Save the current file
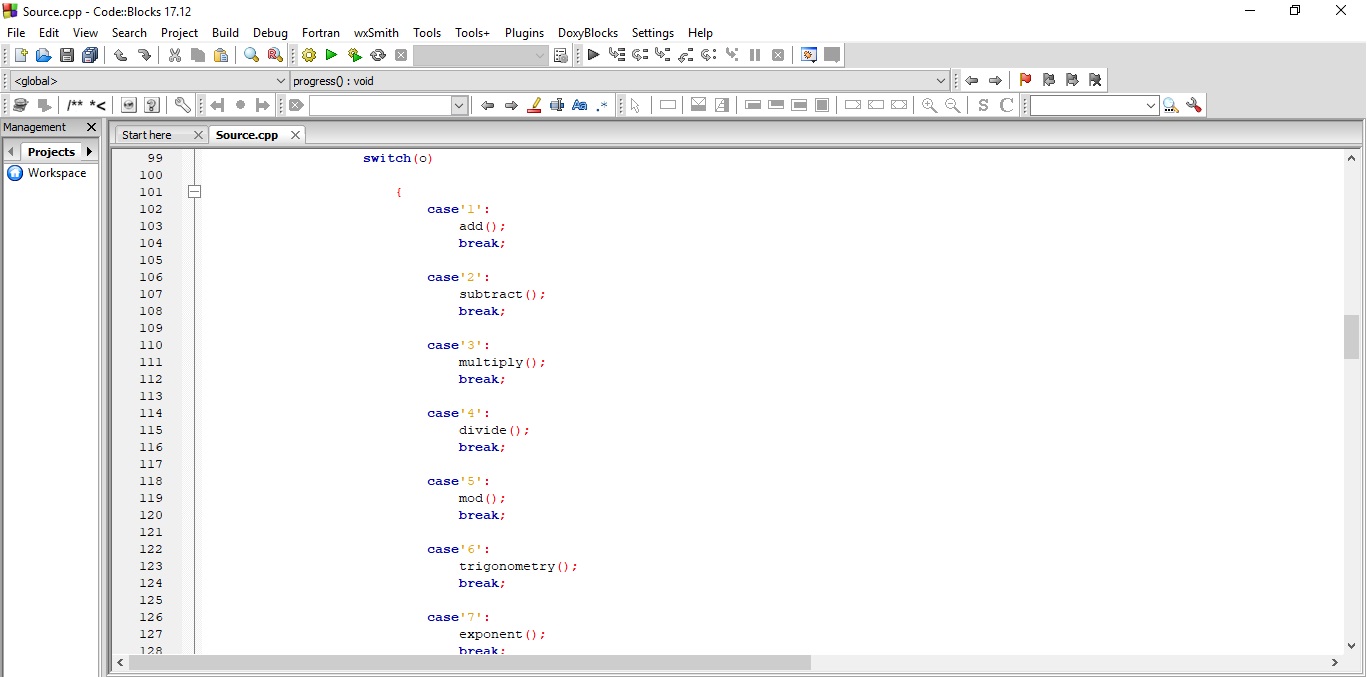This screenshot has height=677, width=1367. [x=67, y=55]
